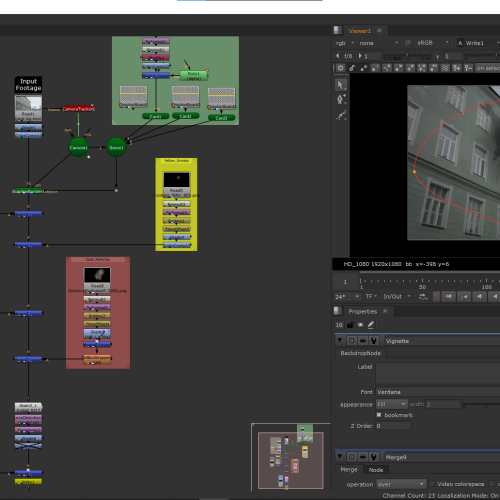Click the ripple edit lines icon
This screenshot has height=500, width=500.
click(445, 68)
